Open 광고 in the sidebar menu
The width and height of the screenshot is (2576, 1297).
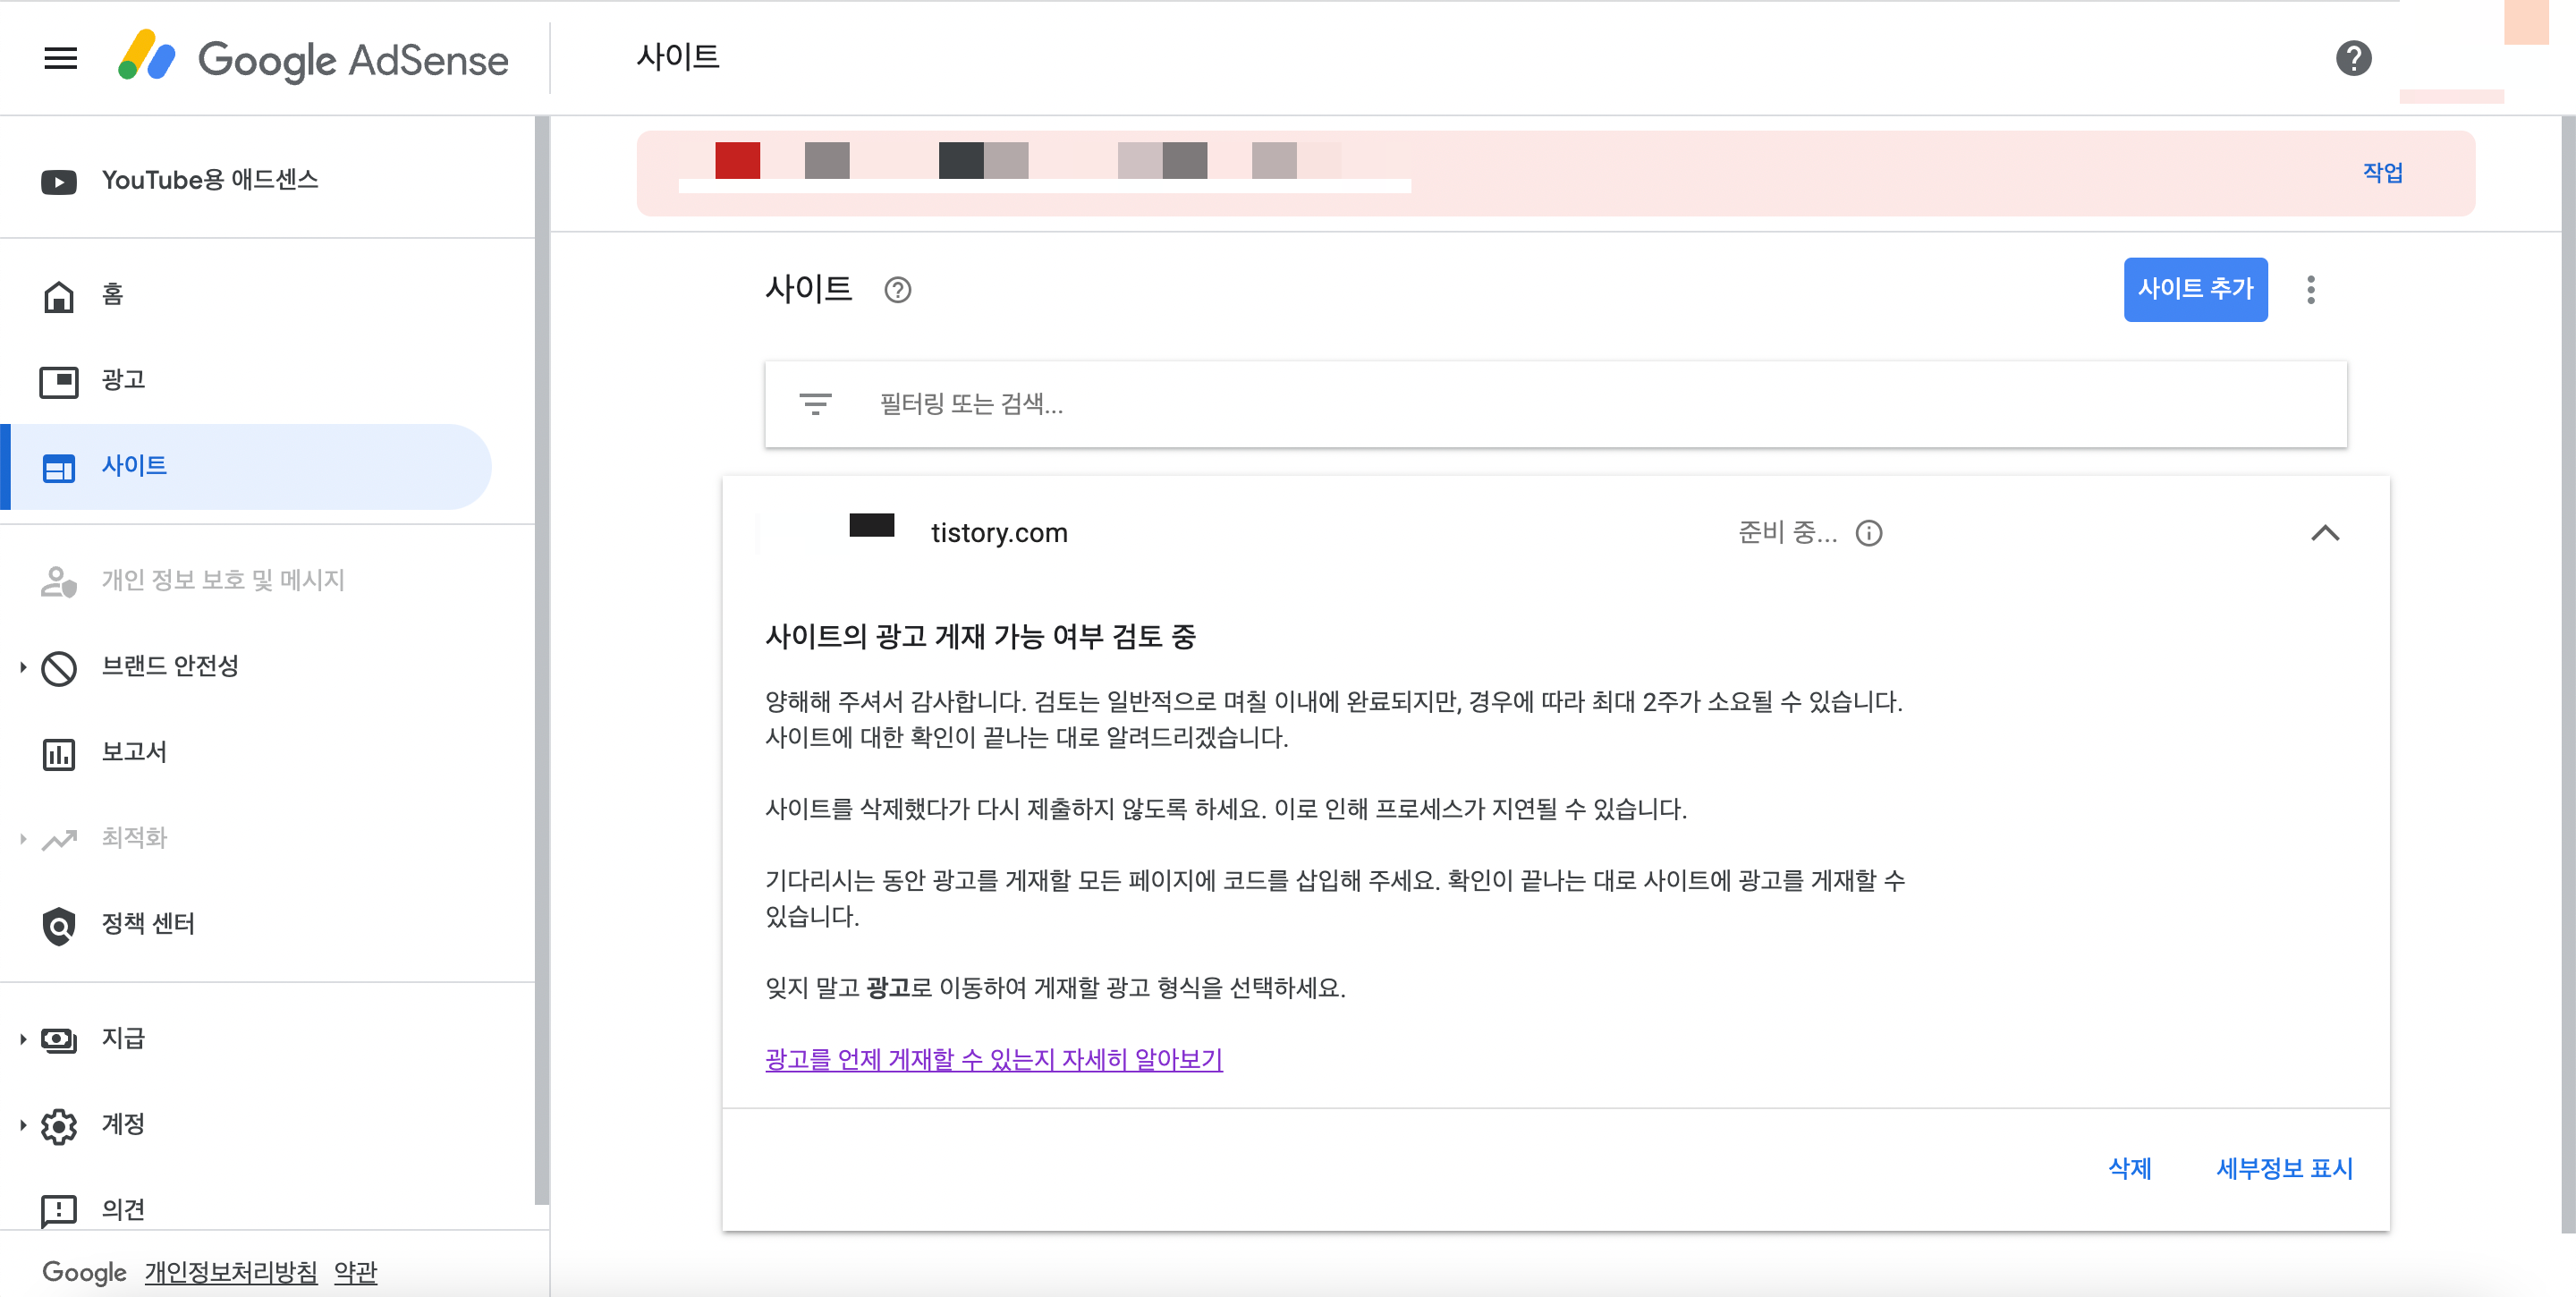(123, 380)
